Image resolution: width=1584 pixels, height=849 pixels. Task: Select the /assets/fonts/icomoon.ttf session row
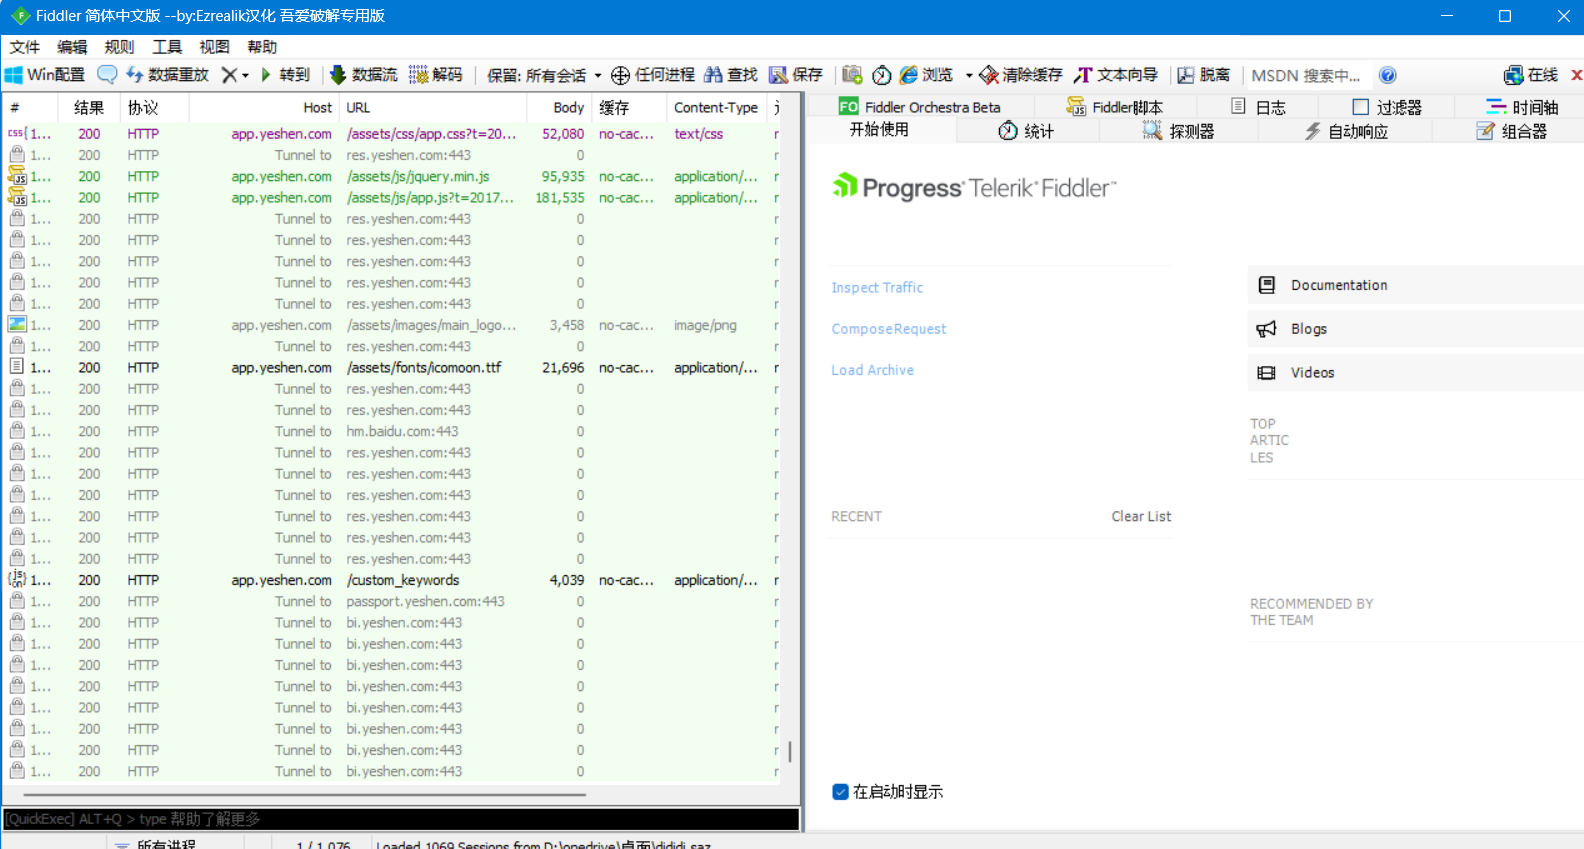(392, 368)
